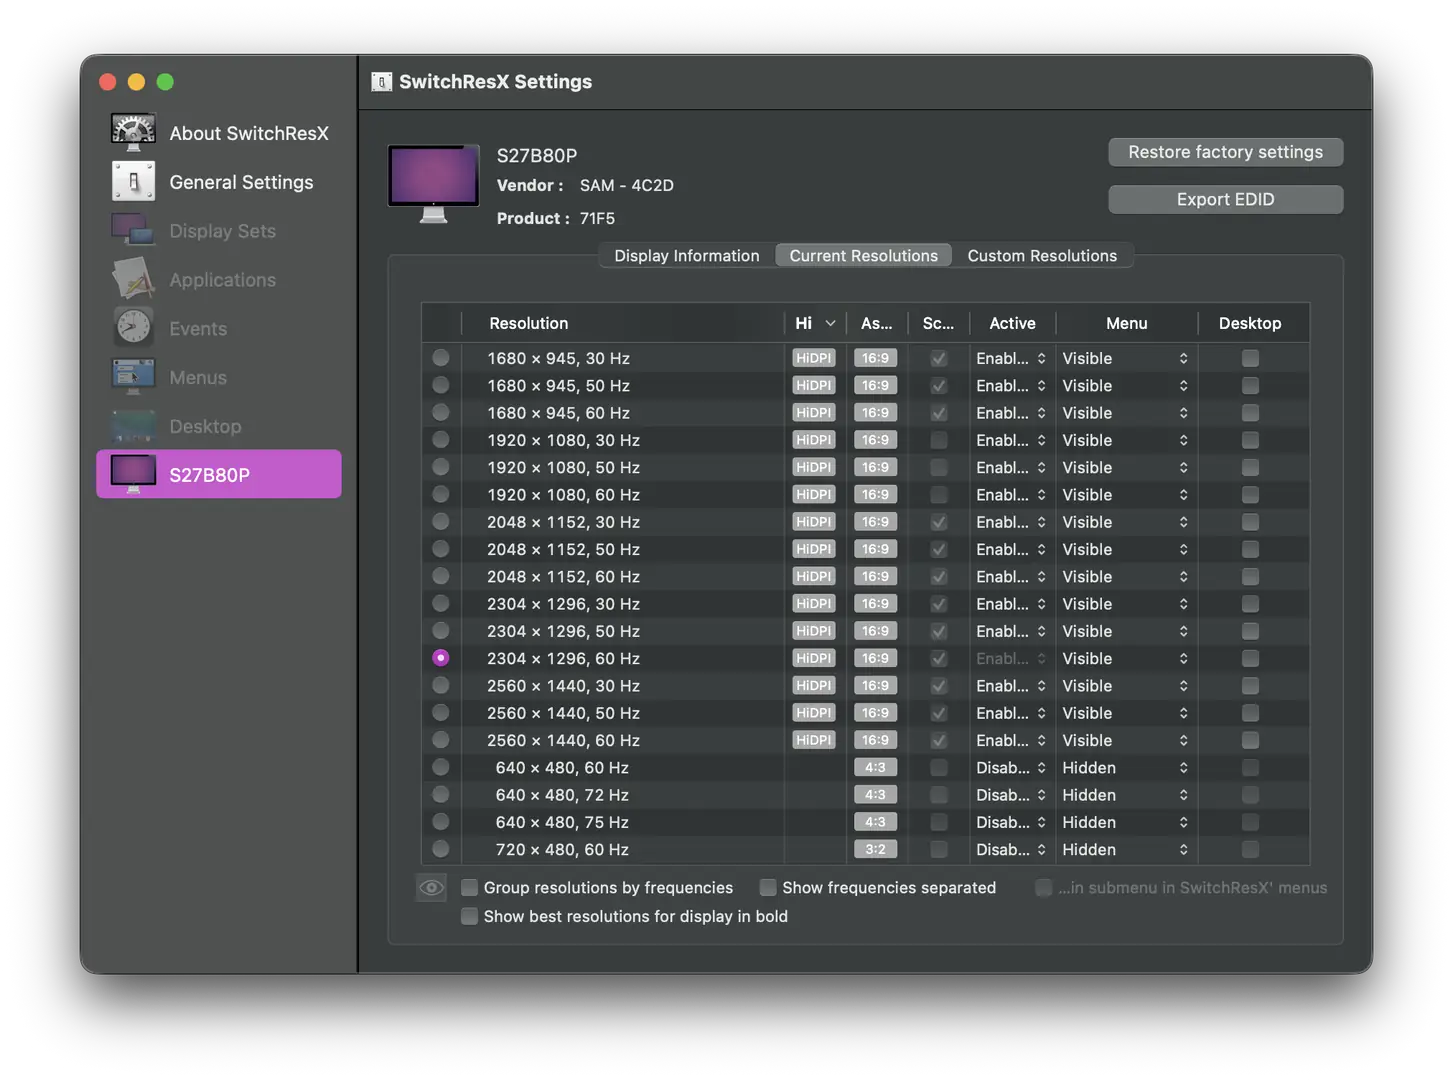Viewport: 1453px width, 1080px height.
Task: Click S27B80P monitor icon in sidebar
Action: pos(133,474)
